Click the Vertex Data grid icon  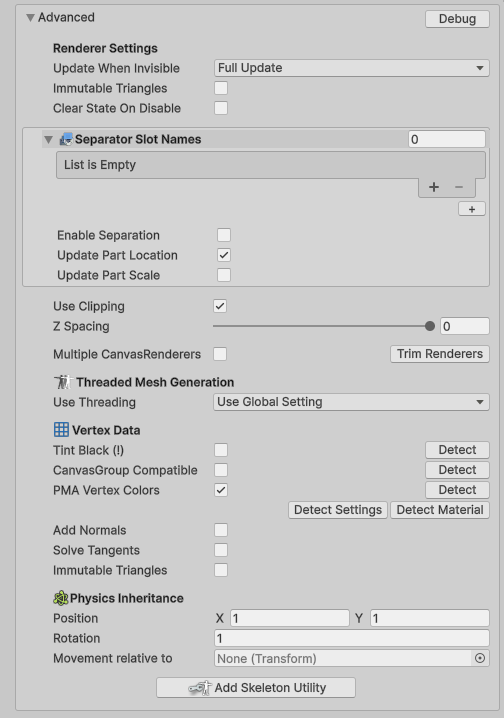click(61, 430)
